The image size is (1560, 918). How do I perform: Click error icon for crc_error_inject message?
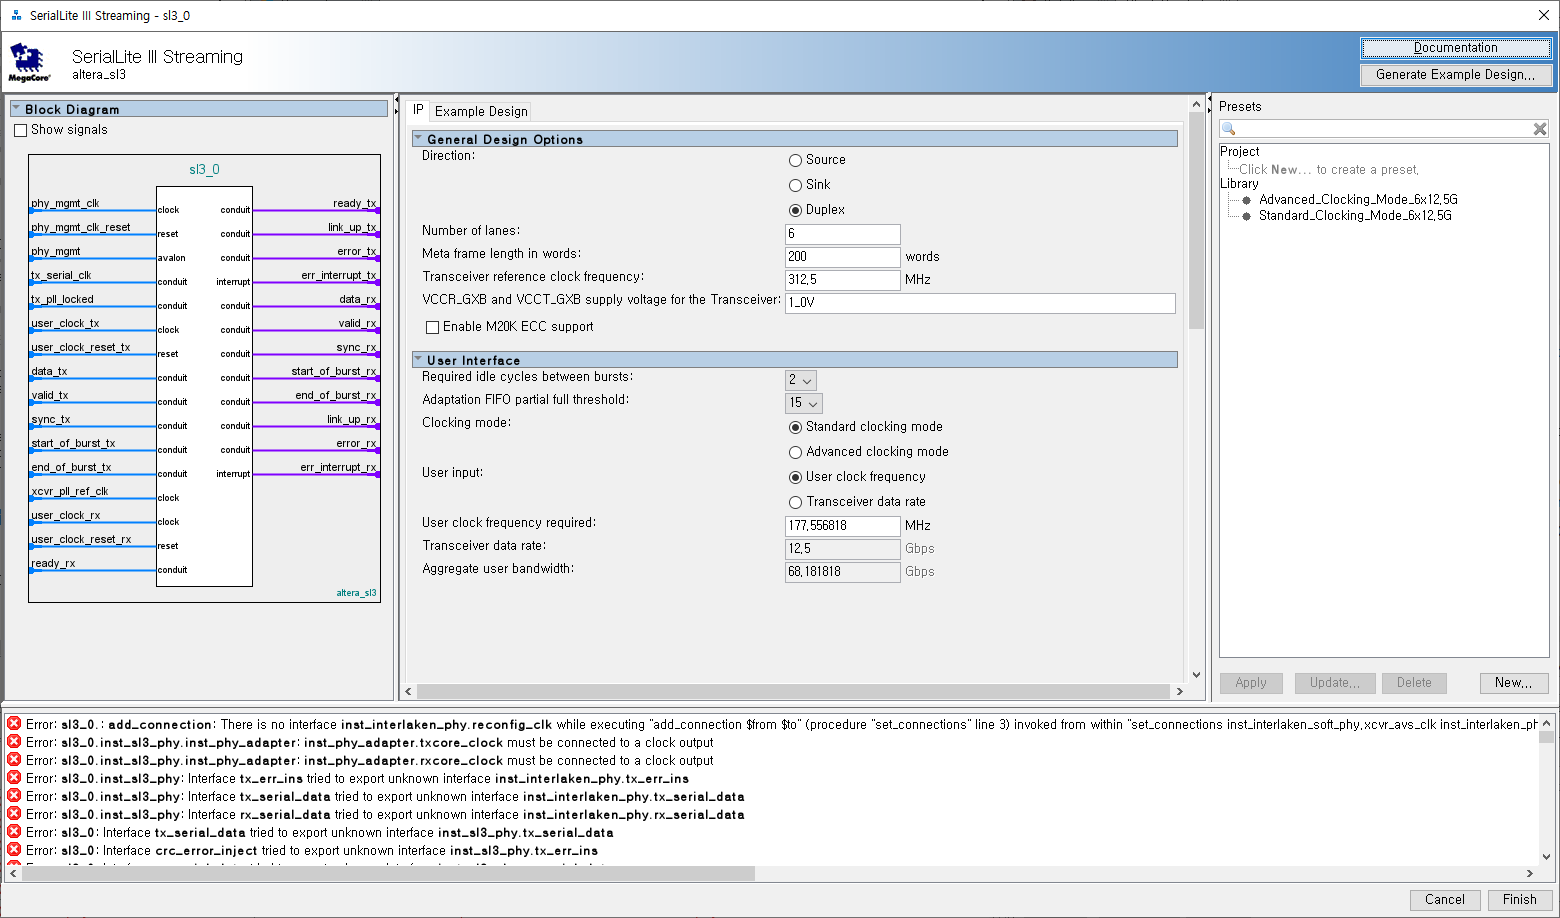[14, 850]
